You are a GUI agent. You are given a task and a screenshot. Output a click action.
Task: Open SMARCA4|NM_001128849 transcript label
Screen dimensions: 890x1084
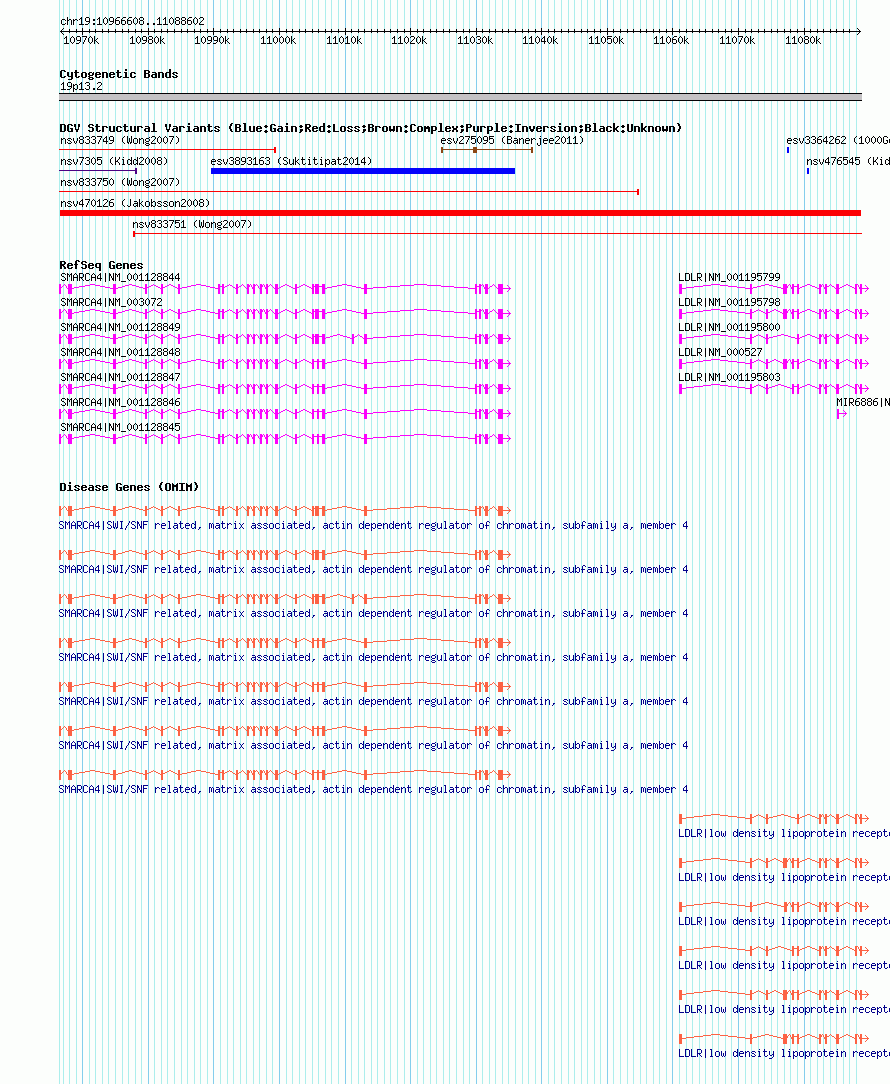pos(120,327)
